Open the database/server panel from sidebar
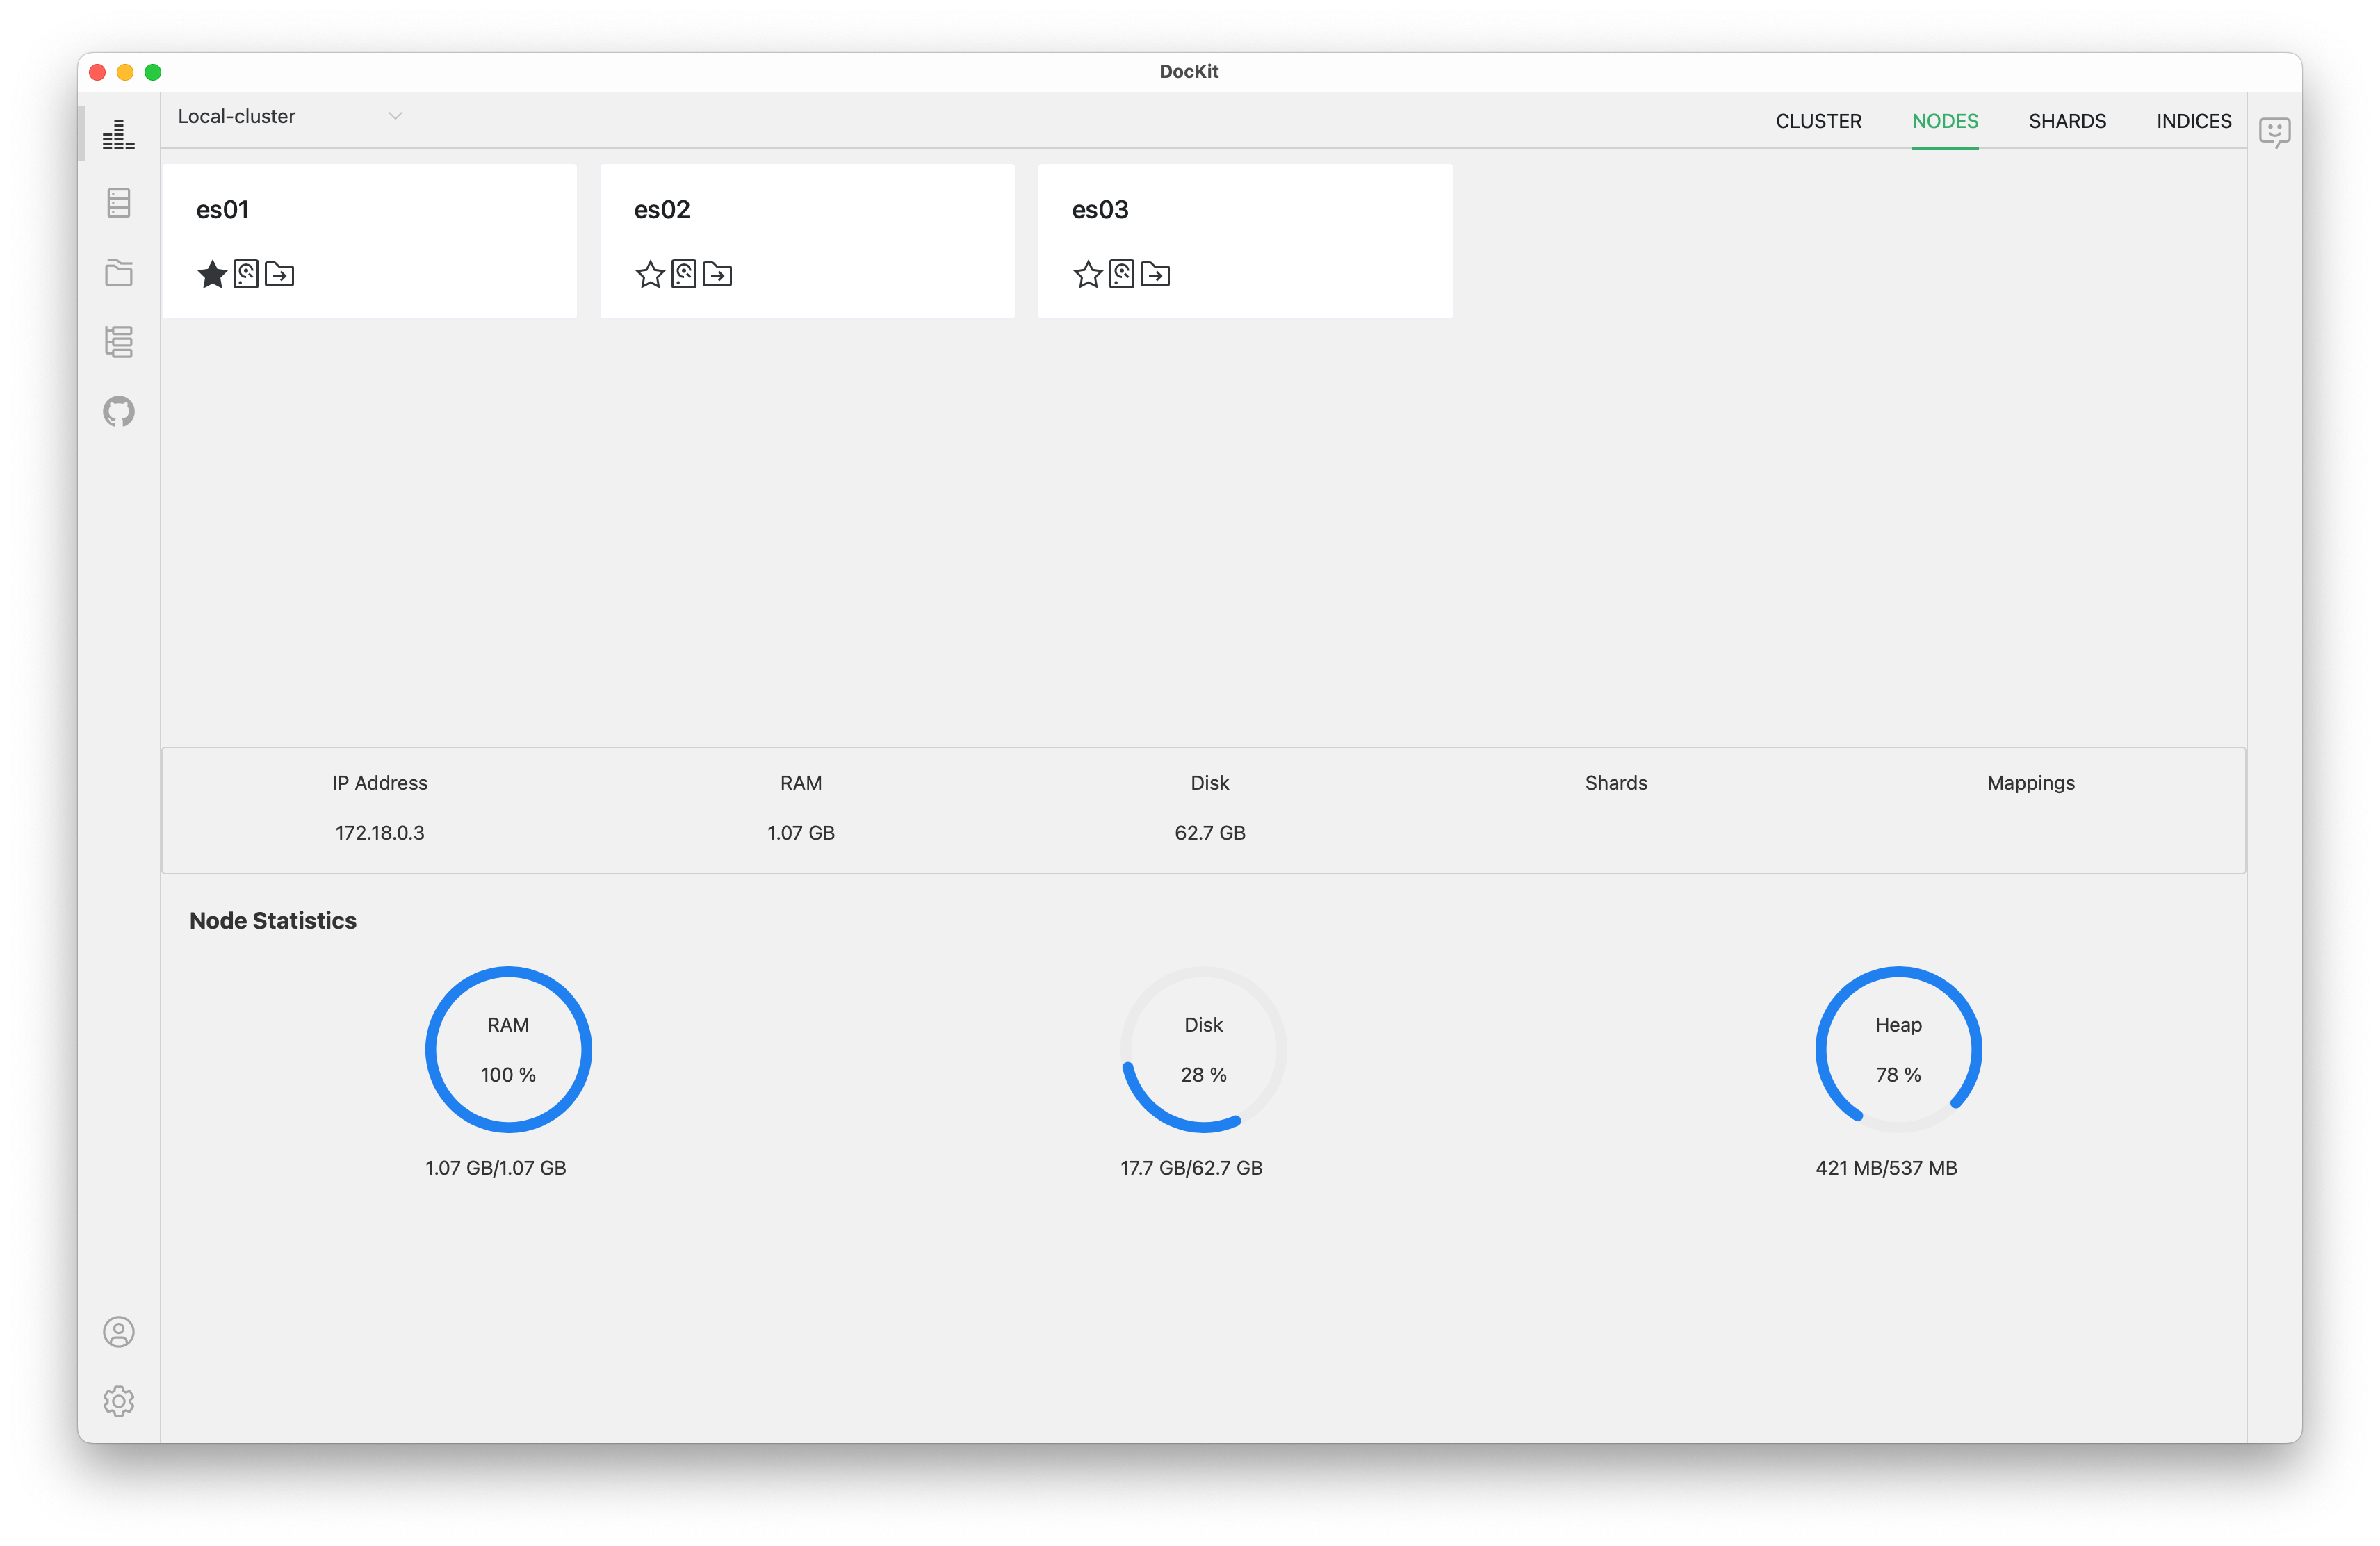 click(x=118, y=202)
